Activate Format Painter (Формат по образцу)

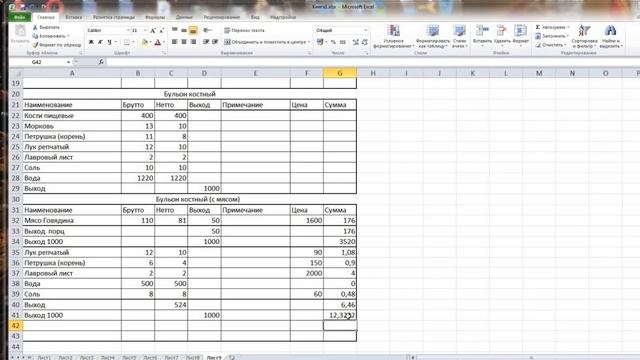point(56,45)
